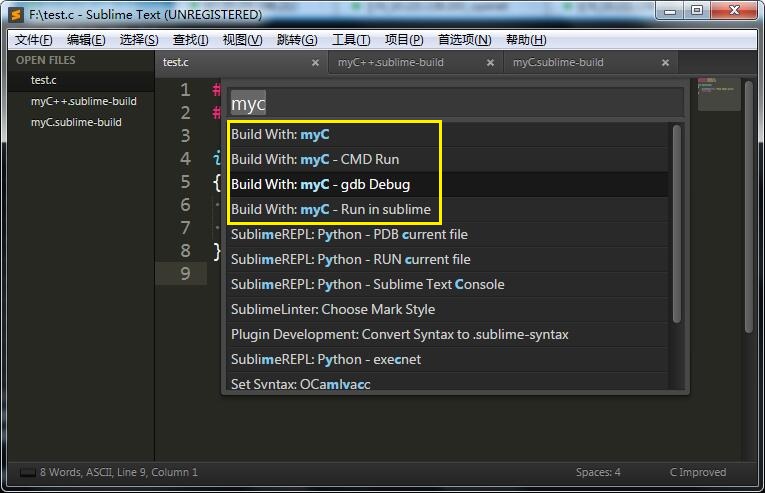Click line number 9 in gutter
The width and height of the screenshot is (765, 493).
click(x=185, y=273)
